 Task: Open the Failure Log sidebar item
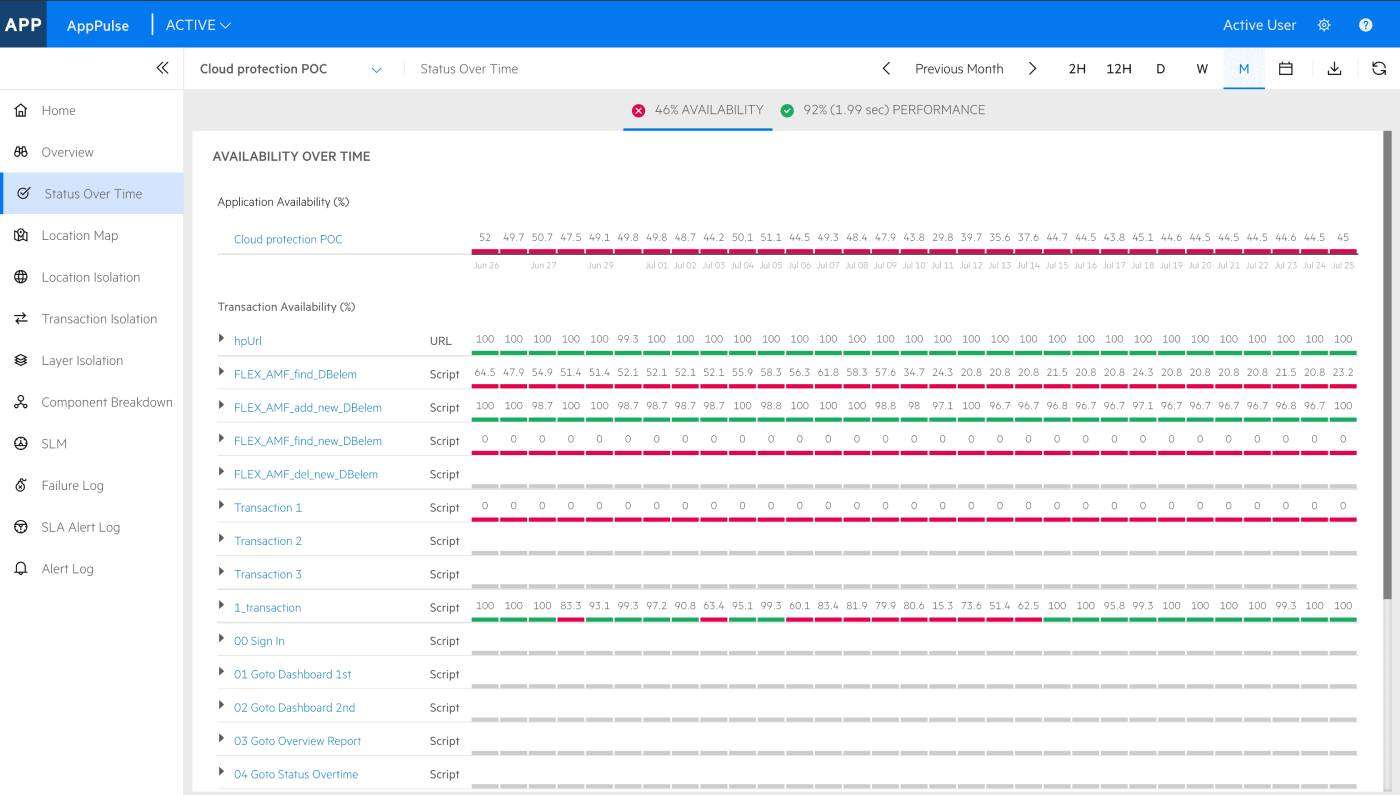point(72,486)
